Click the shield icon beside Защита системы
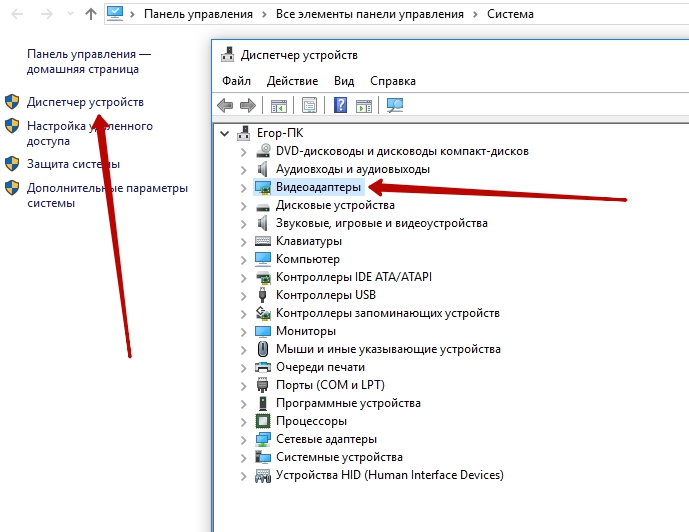The image size is (689, 532). coord(12,164)
